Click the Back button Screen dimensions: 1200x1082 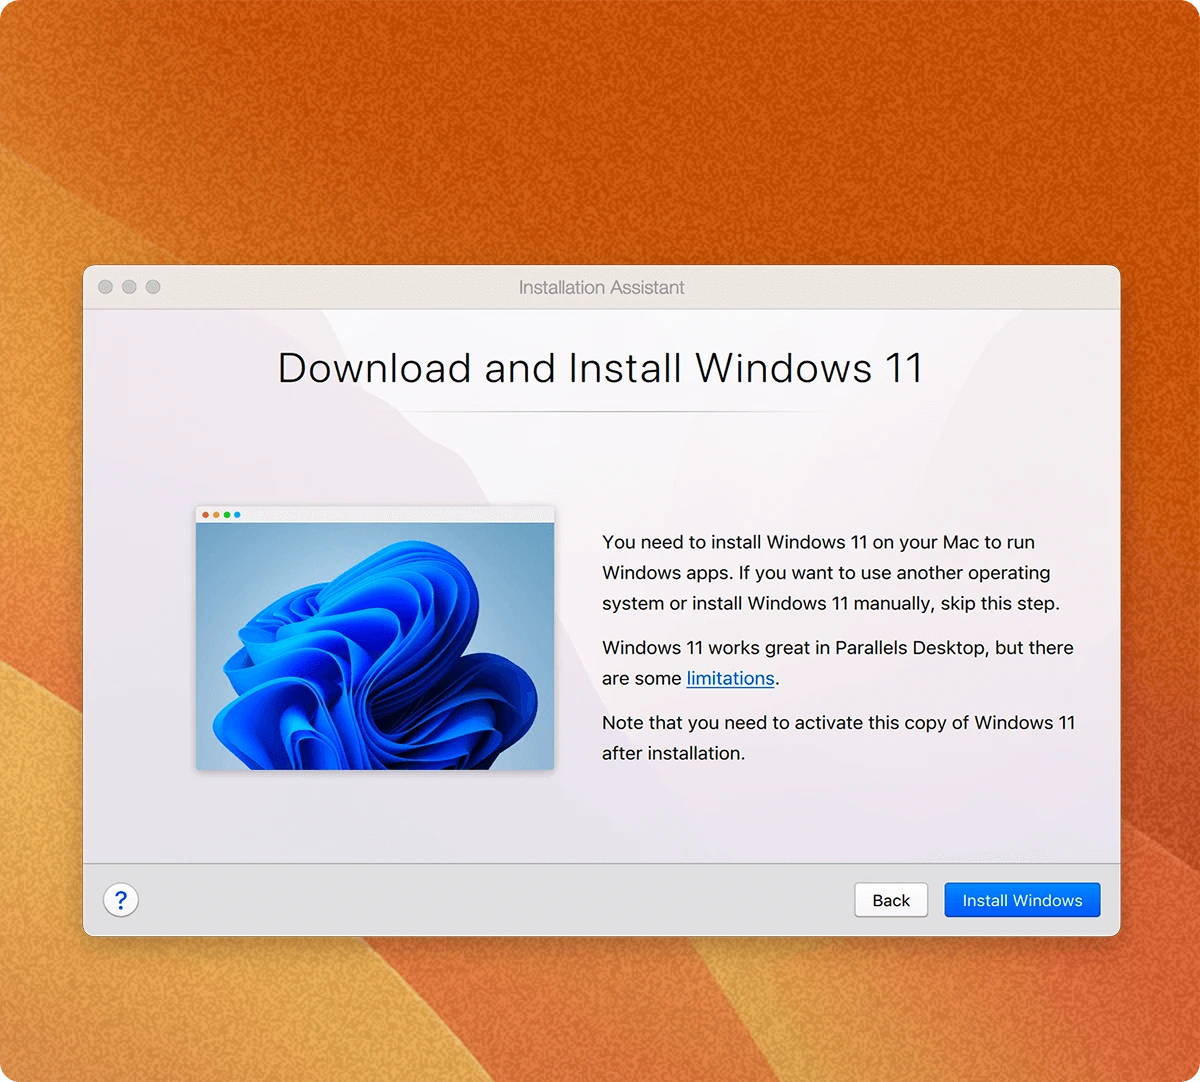pos(891,900)
